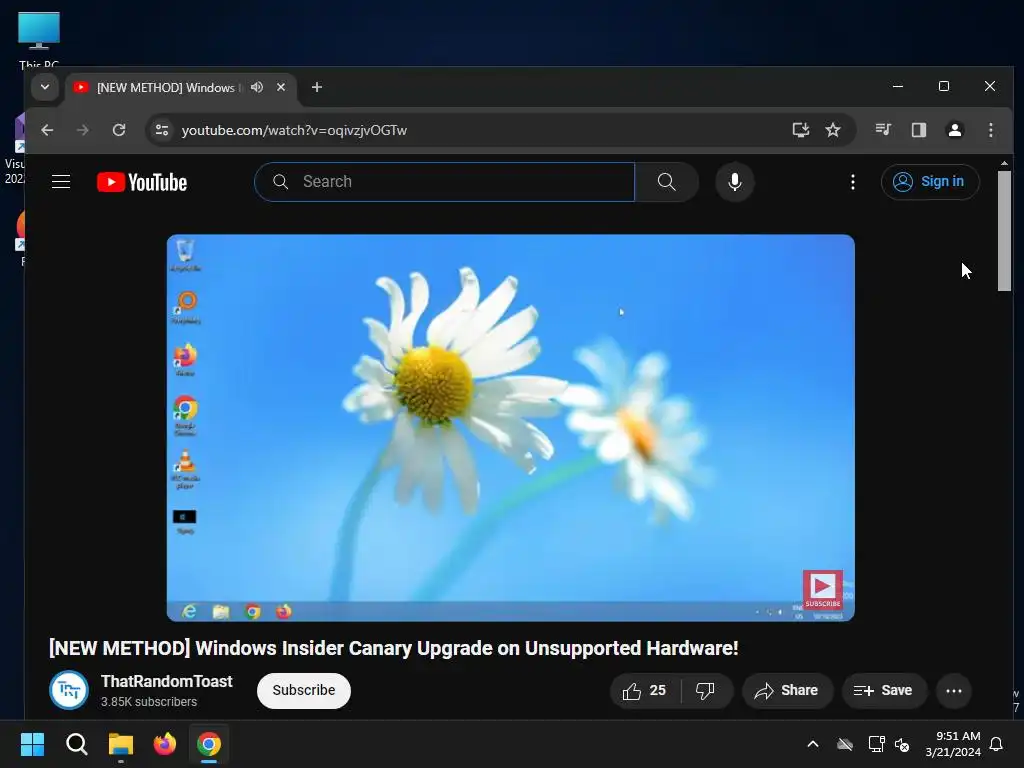Open File Explorer from the taskbar
1024x768 pixels.
[x=121, y=744]
